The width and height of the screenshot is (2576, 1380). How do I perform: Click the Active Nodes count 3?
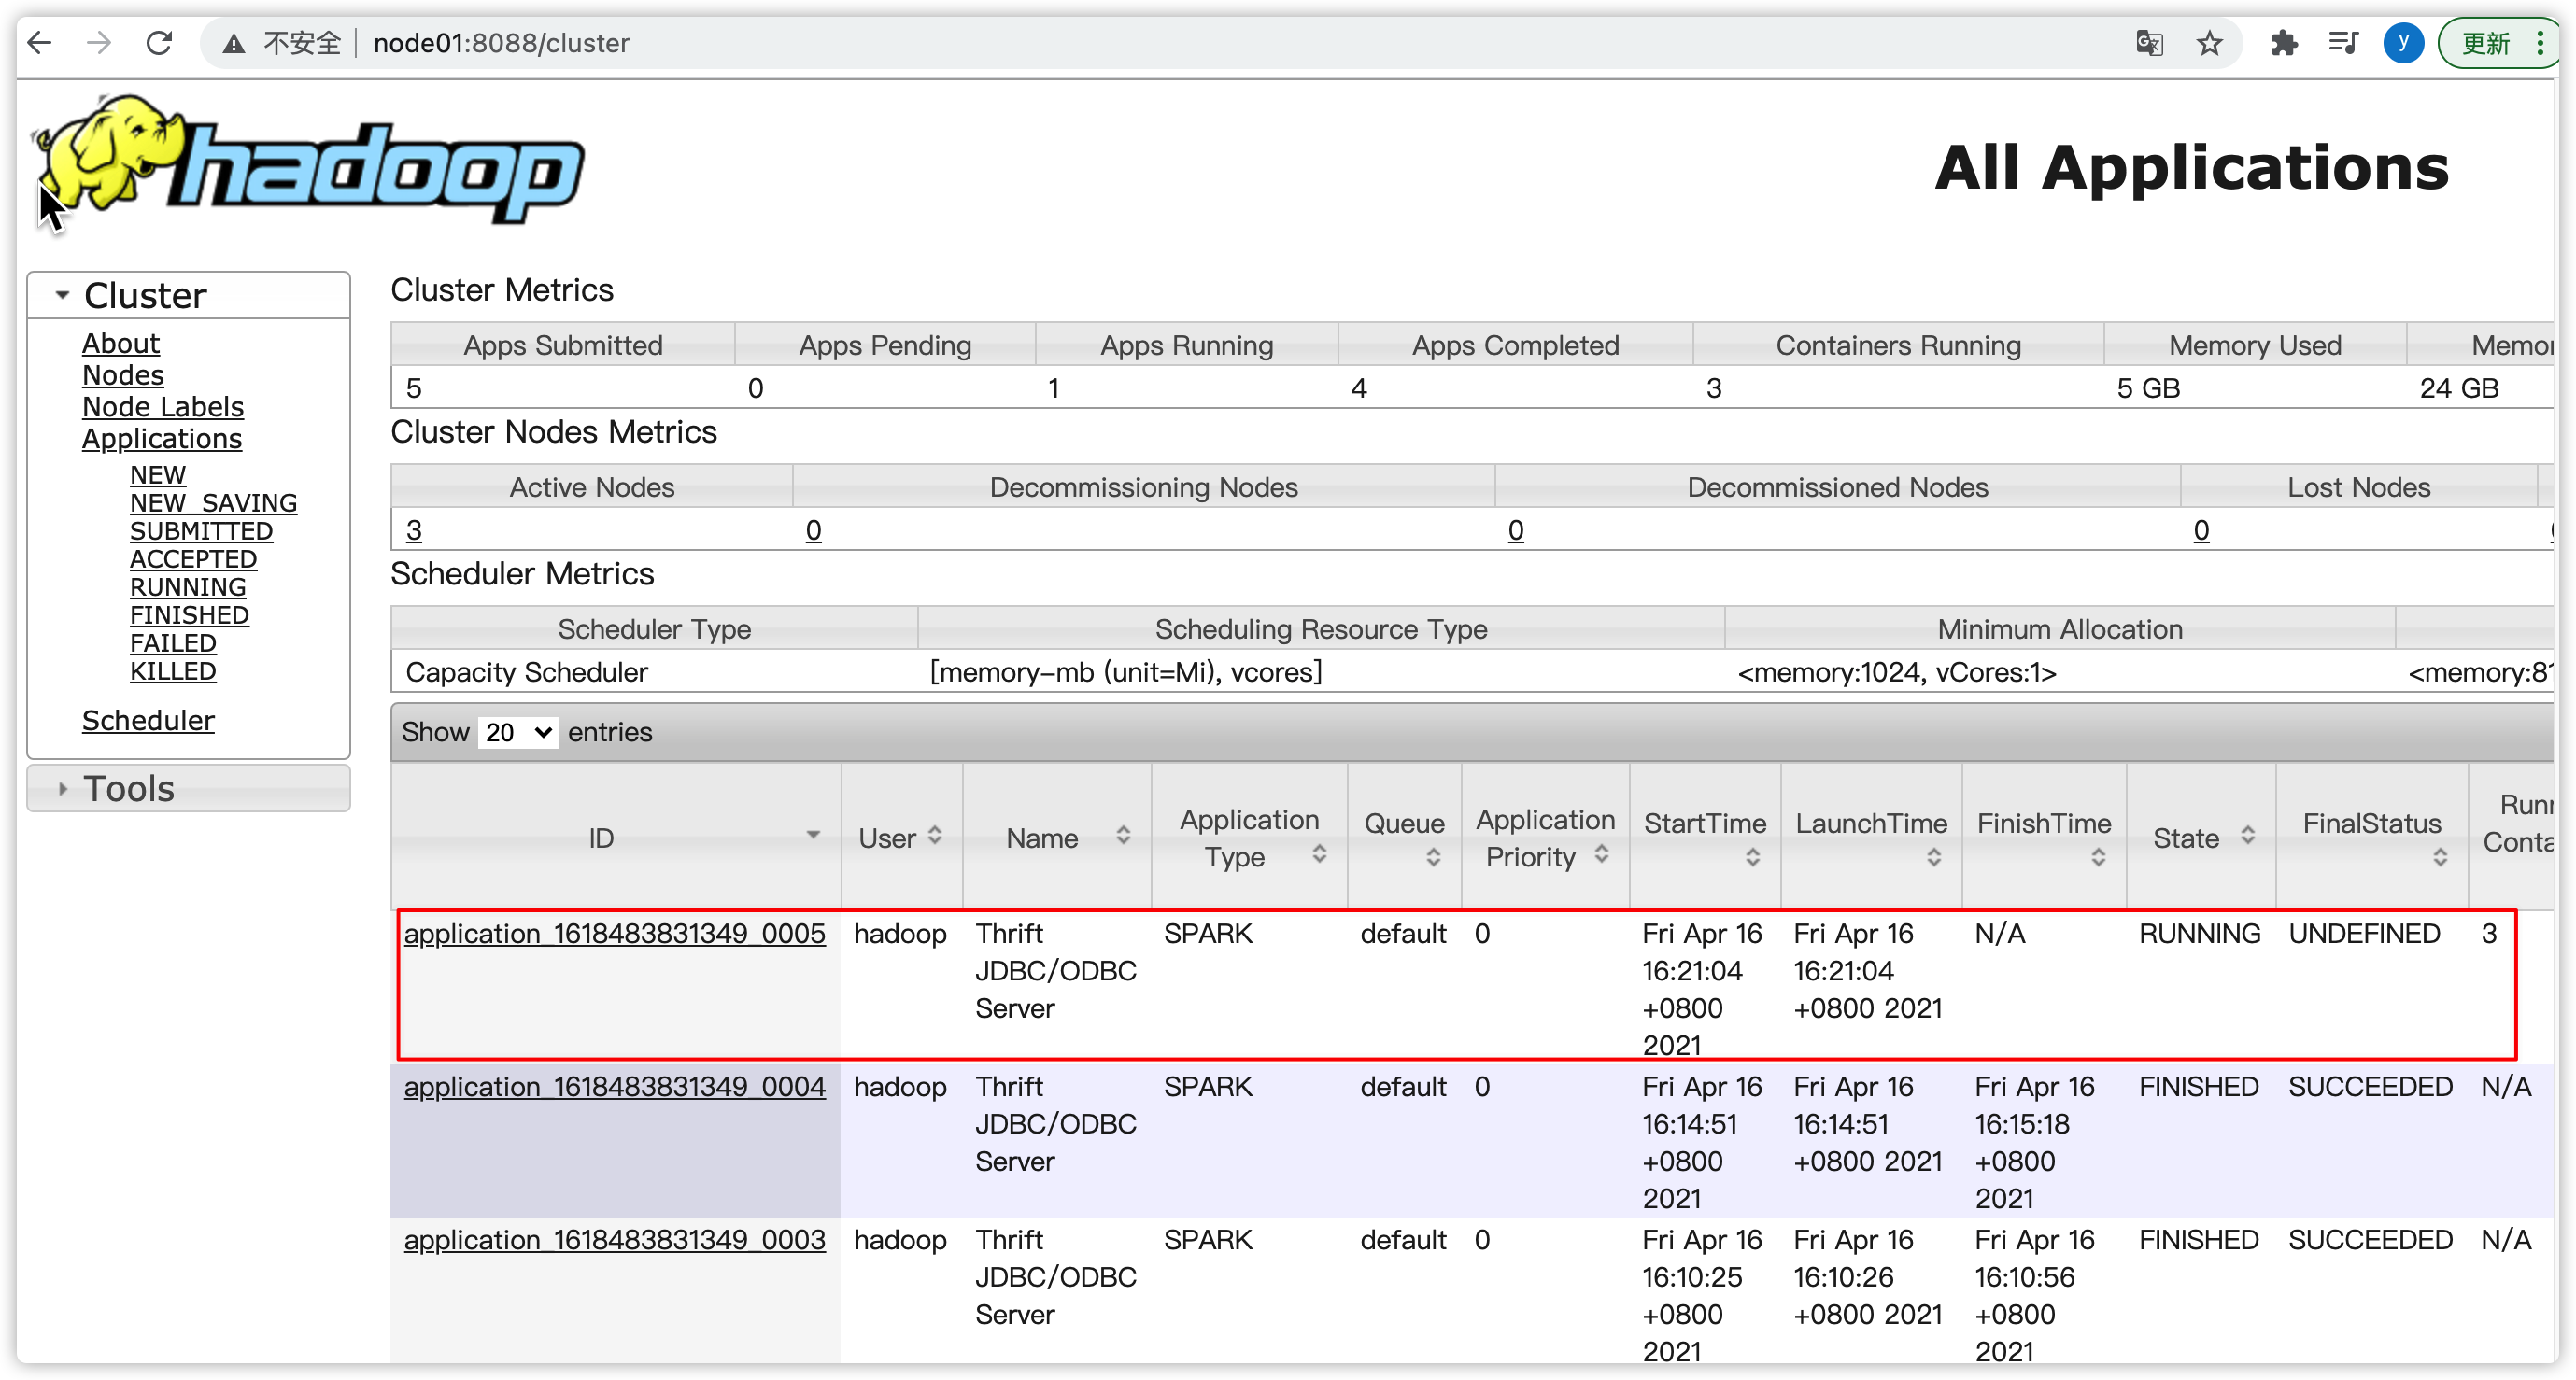click(414, 530)
